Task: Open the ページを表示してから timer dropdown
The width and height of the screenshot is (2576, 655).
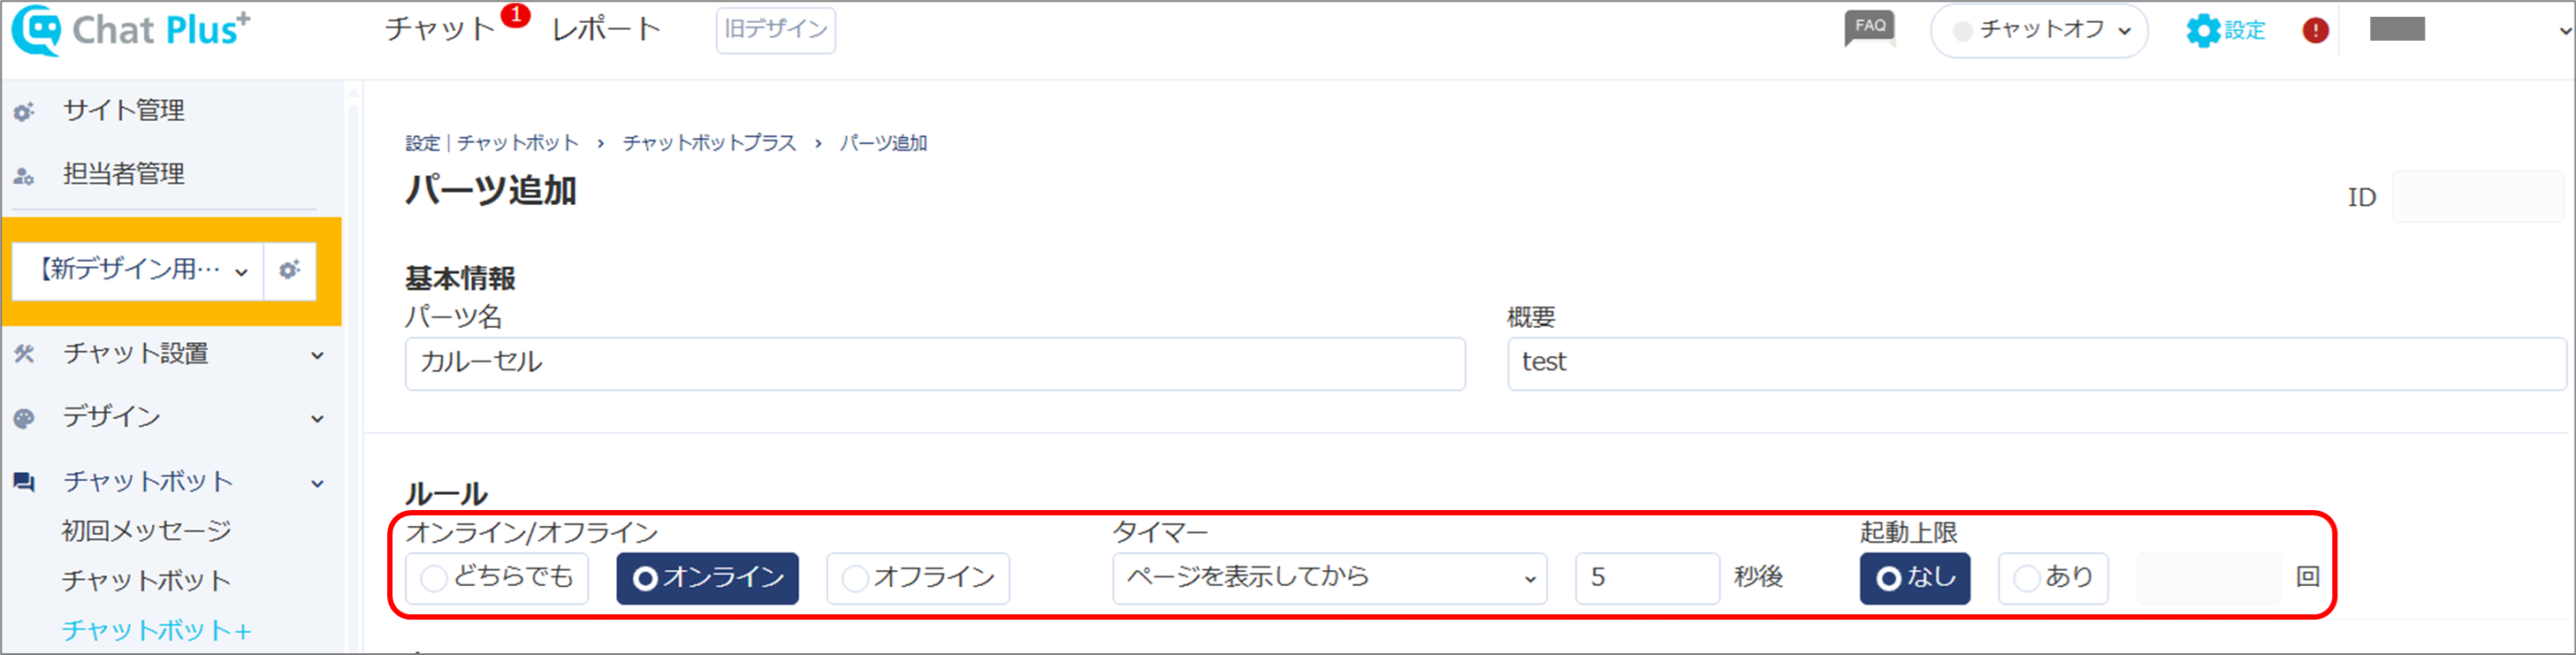Action: coord(1329,578)
